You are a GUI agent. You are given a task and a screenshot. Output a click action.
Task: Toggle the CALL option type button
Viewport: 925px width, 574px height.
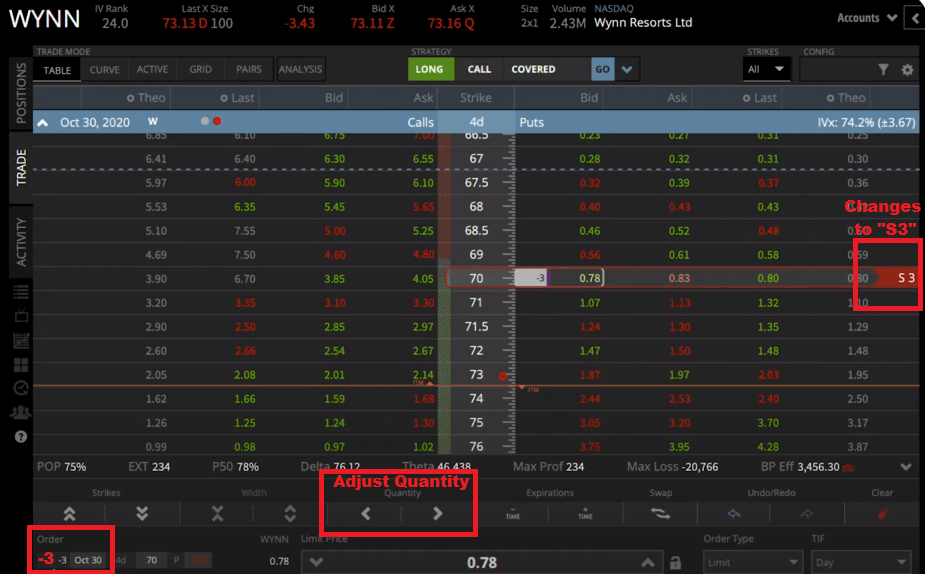[x=479, y=69]
